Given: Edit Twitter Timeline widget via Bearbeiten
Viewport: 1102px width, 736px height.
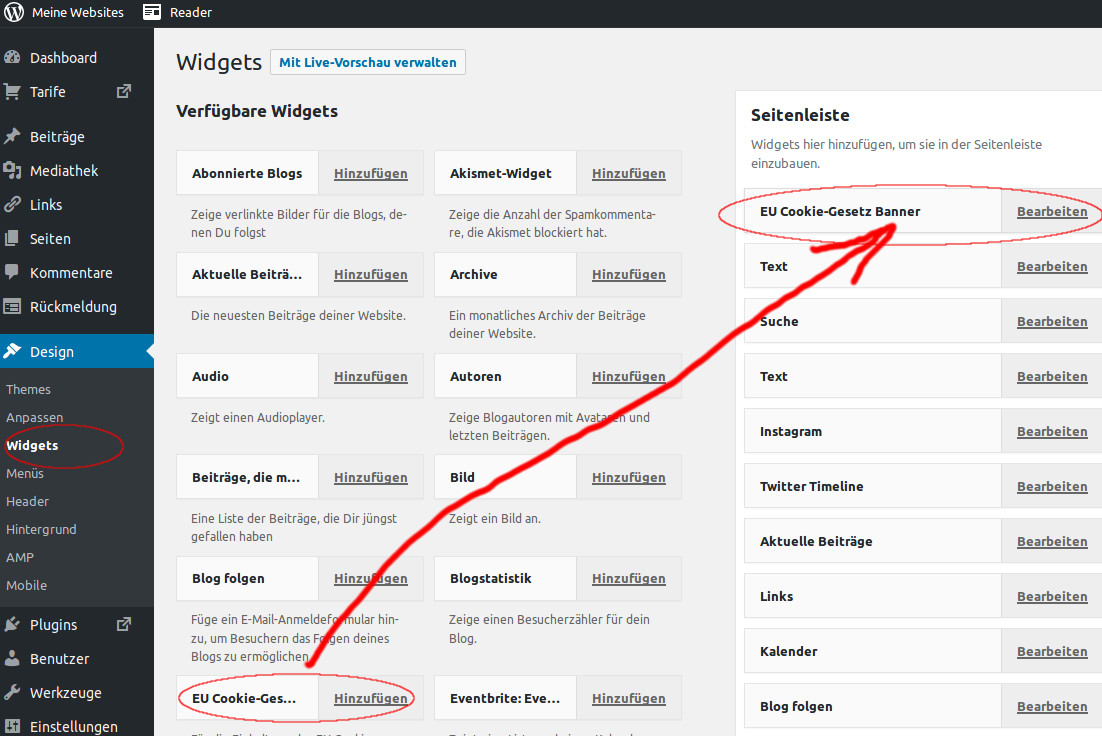Looking at the screenshot, I should click(x=1052, y=486).
